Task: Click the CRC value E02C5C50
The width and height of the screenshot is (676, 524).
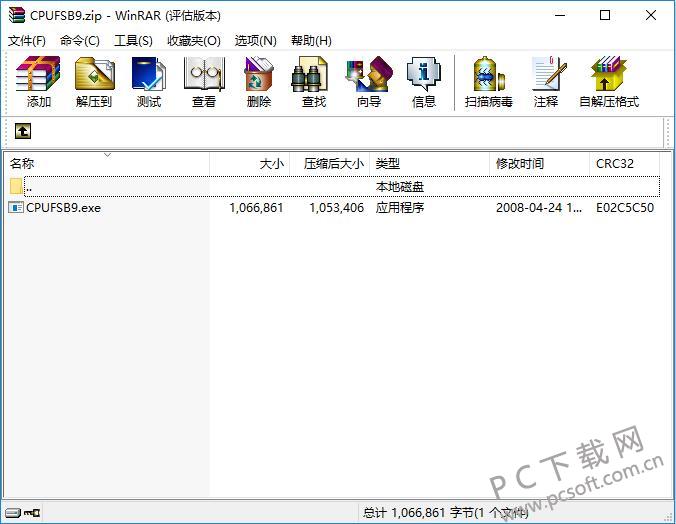Action: pos(625,207)
